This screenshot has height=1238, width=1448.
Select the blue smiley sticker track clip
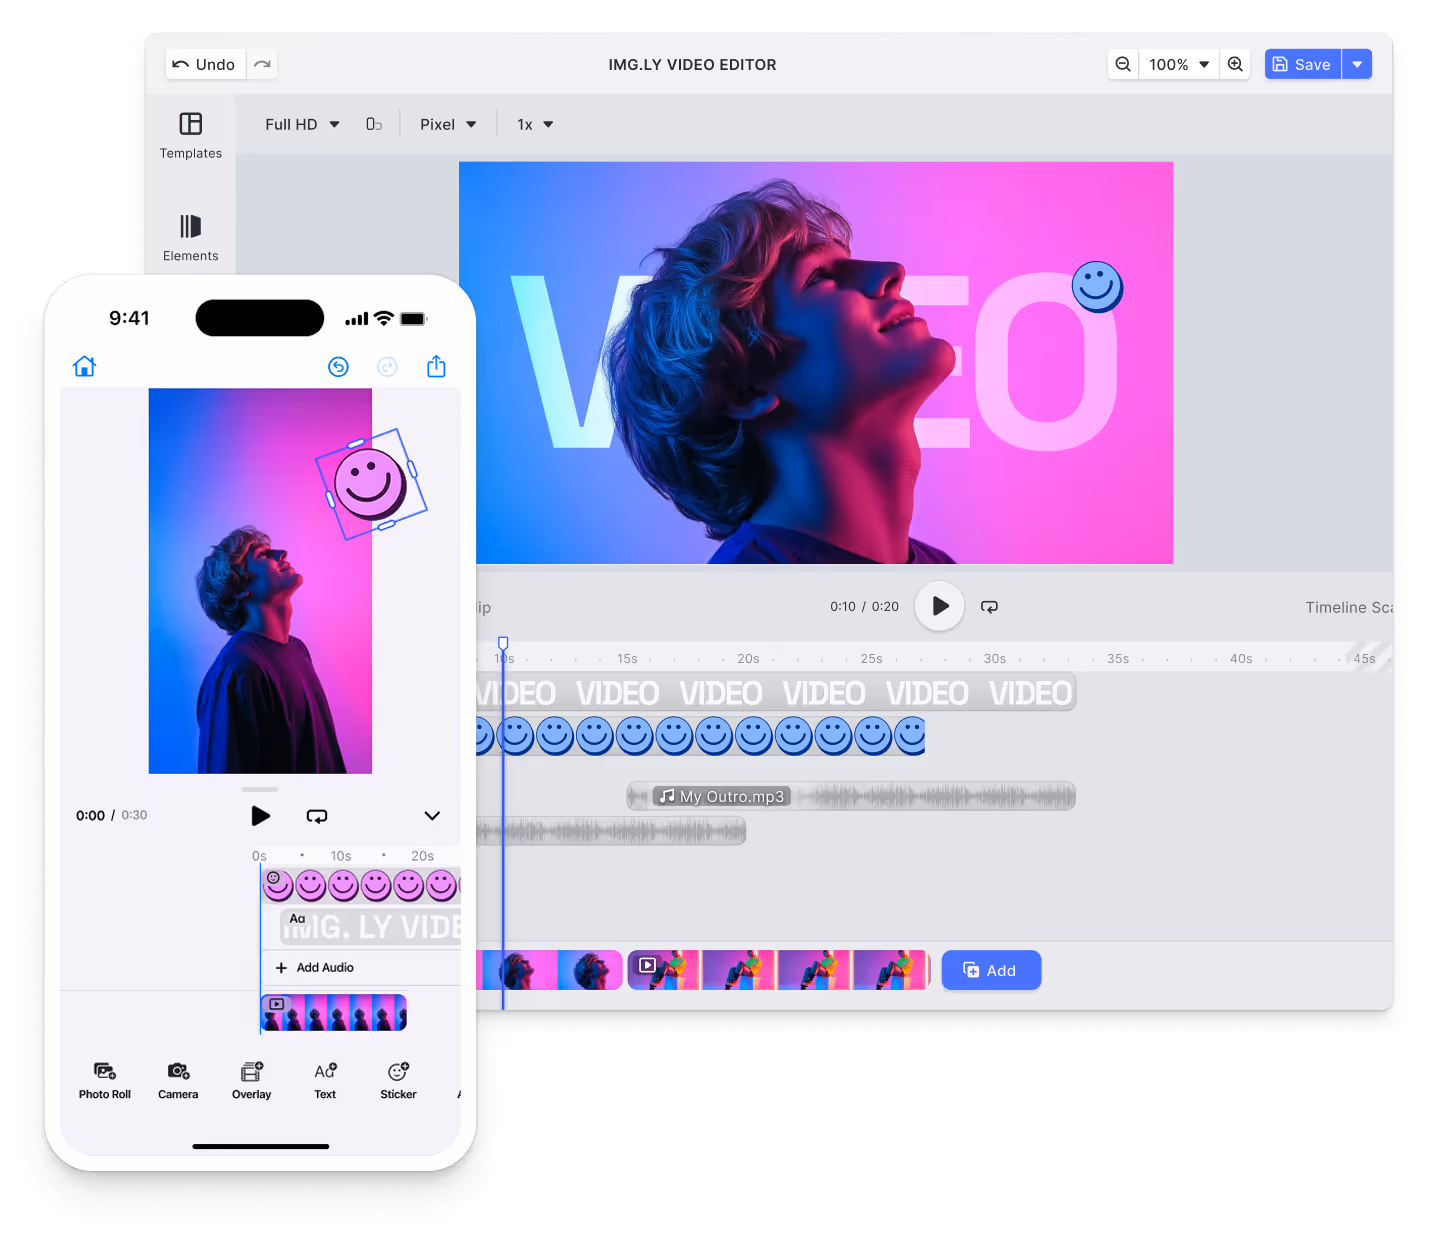(x=700, y=736)
